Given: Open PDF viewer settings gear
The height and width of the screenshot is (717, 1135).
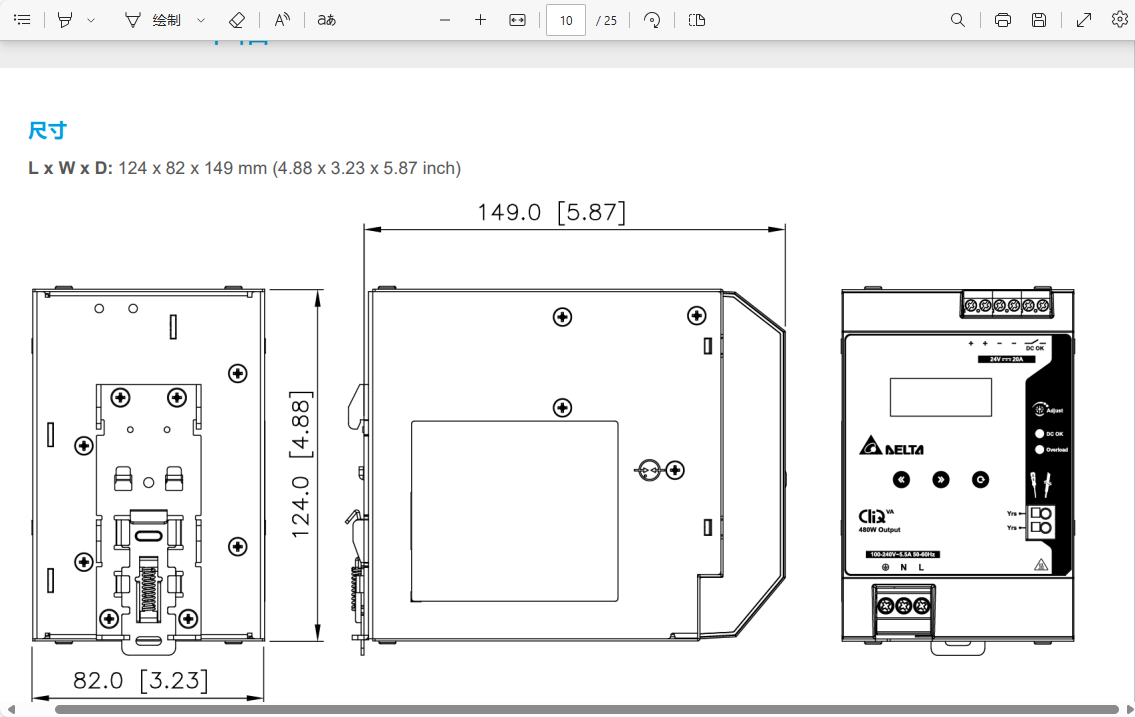Looking at the screenshot, I should 1119,20.
